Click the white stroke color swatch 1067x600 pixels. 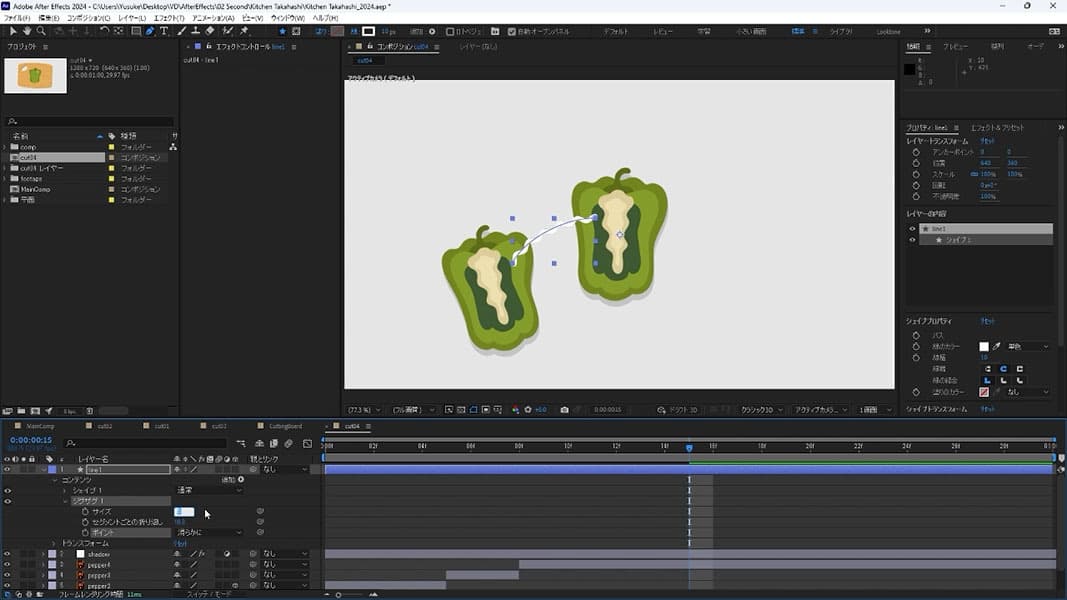pos(984,347)
